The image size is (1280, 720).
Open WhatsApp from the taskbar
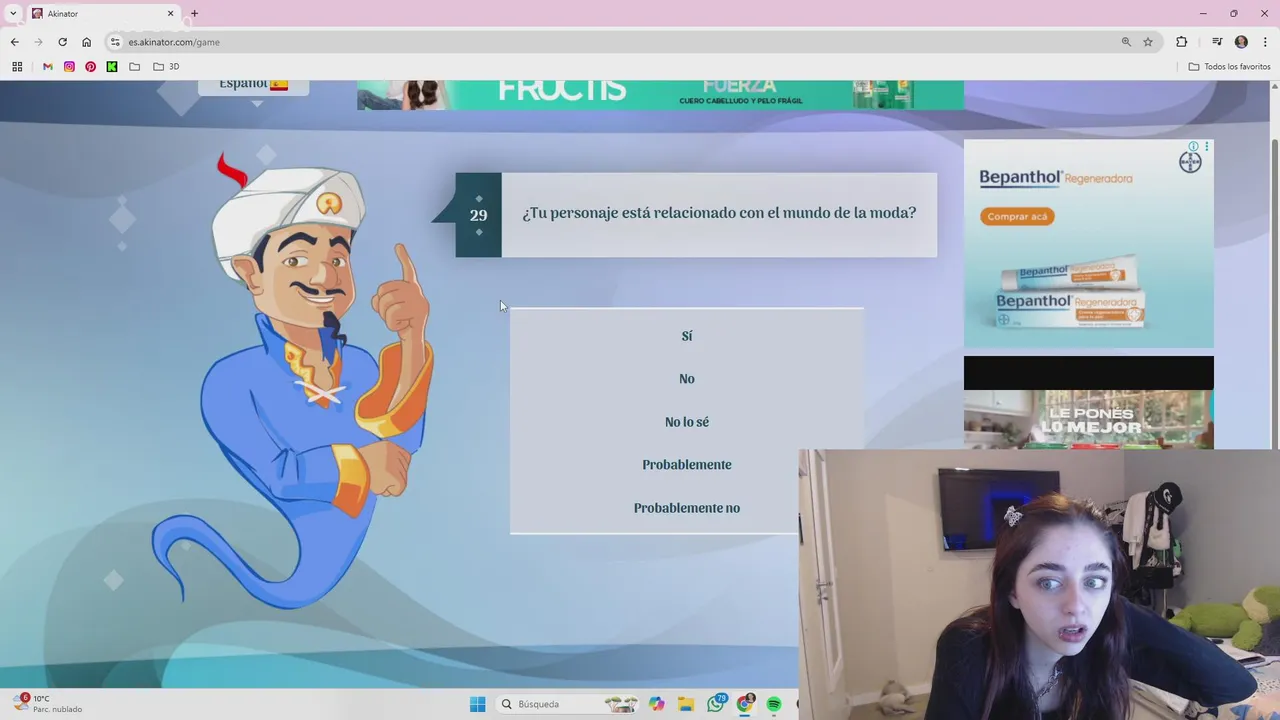tap(715, 704)
